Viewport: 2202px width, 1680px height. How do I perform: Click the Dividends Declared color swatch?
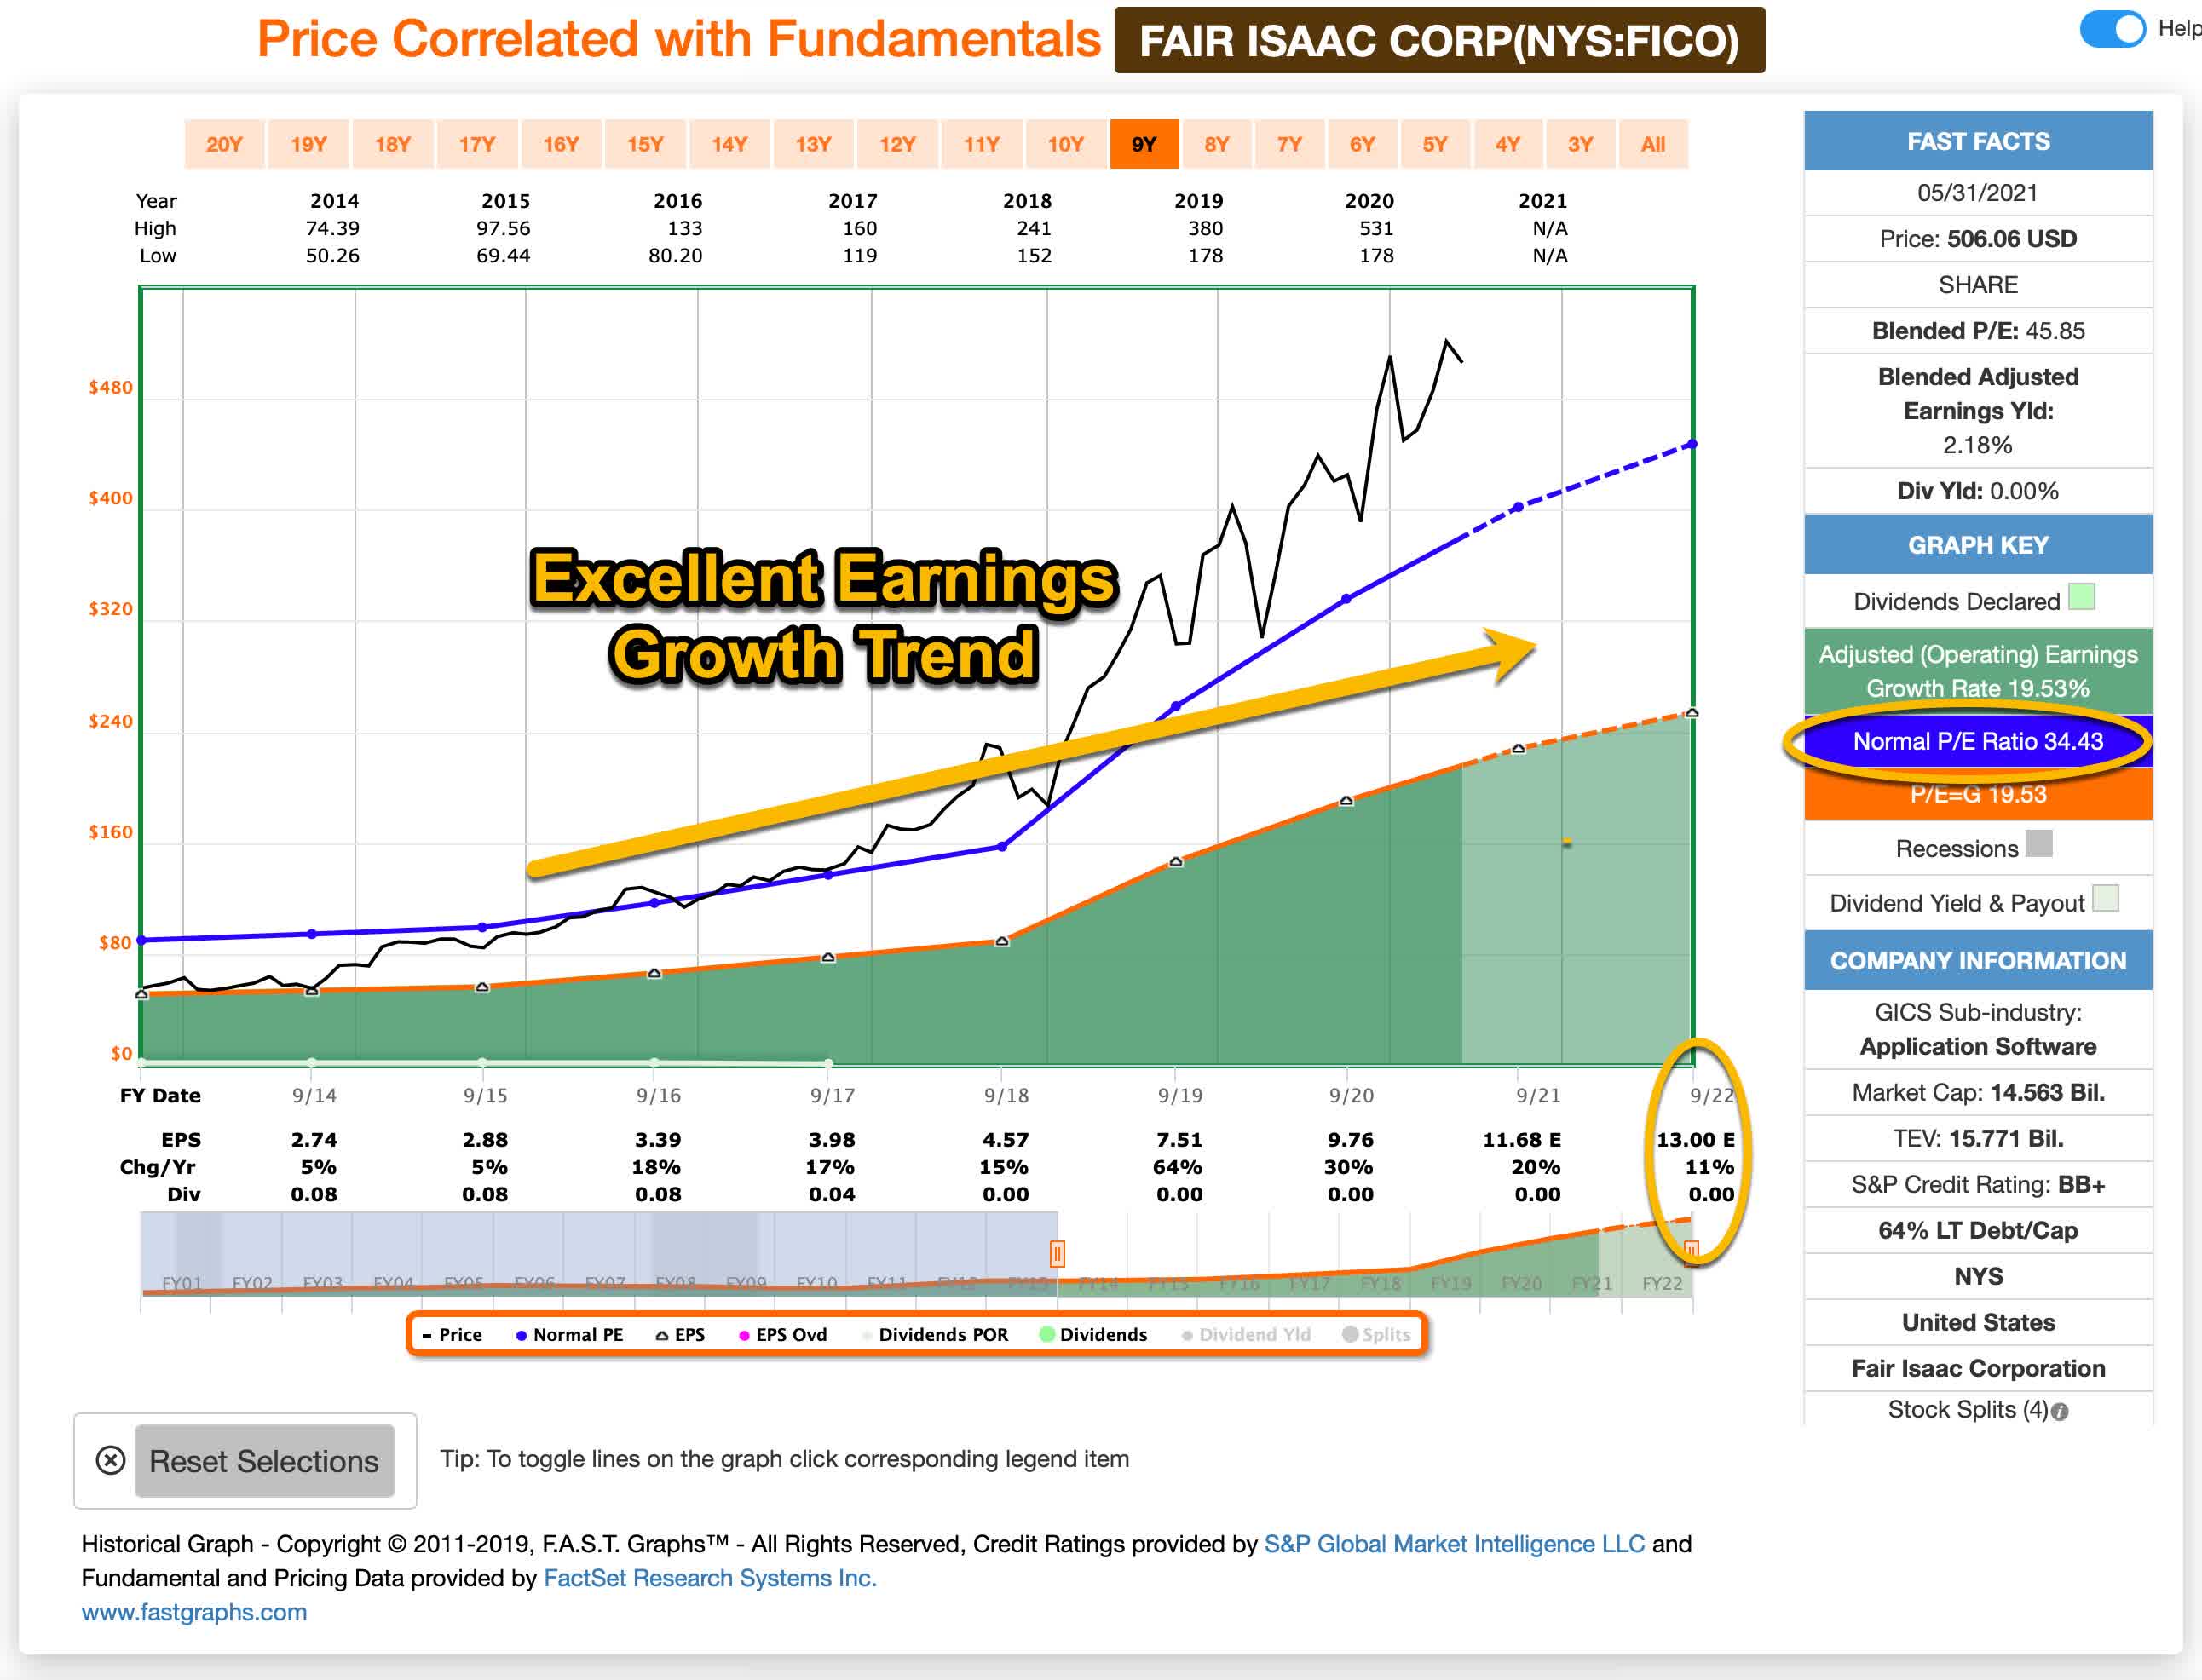click(x=2081, y=597)
